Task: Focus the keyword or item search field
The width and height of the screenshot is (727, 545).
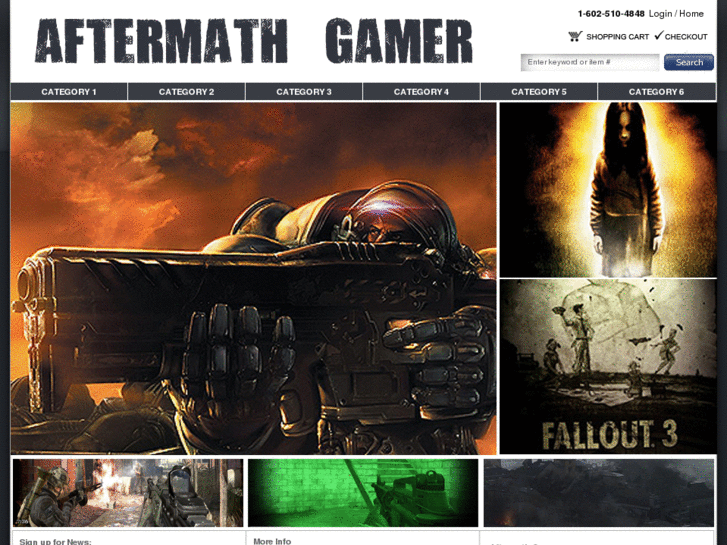Action: (590, 62)
